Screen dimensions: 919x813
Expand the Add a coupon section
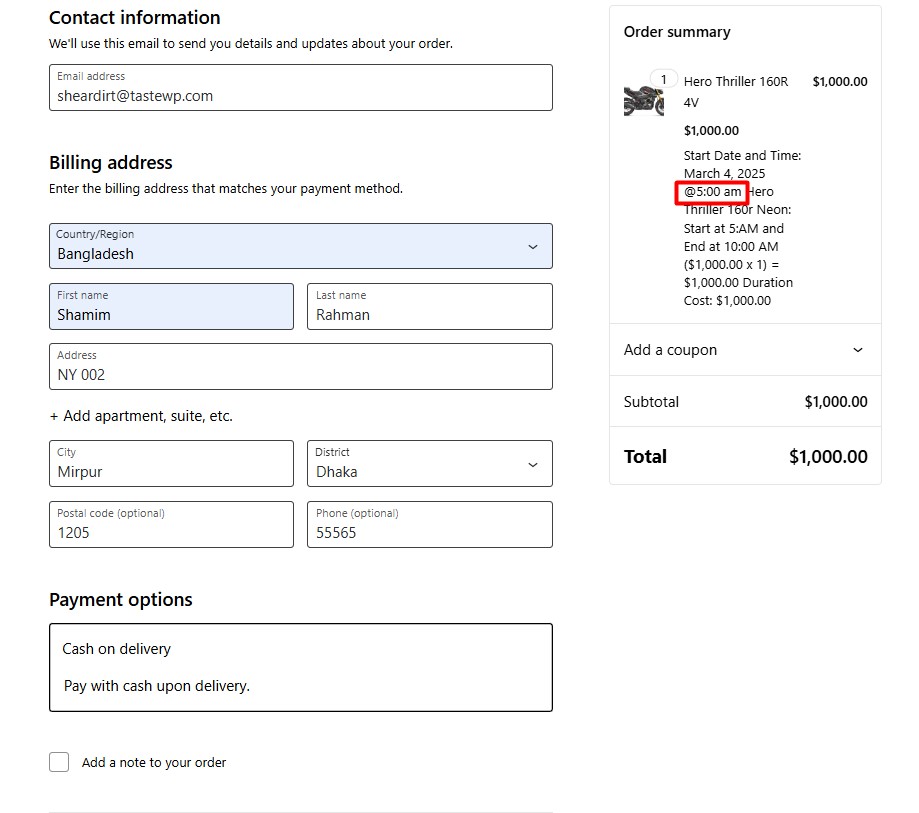coord(745,350)
